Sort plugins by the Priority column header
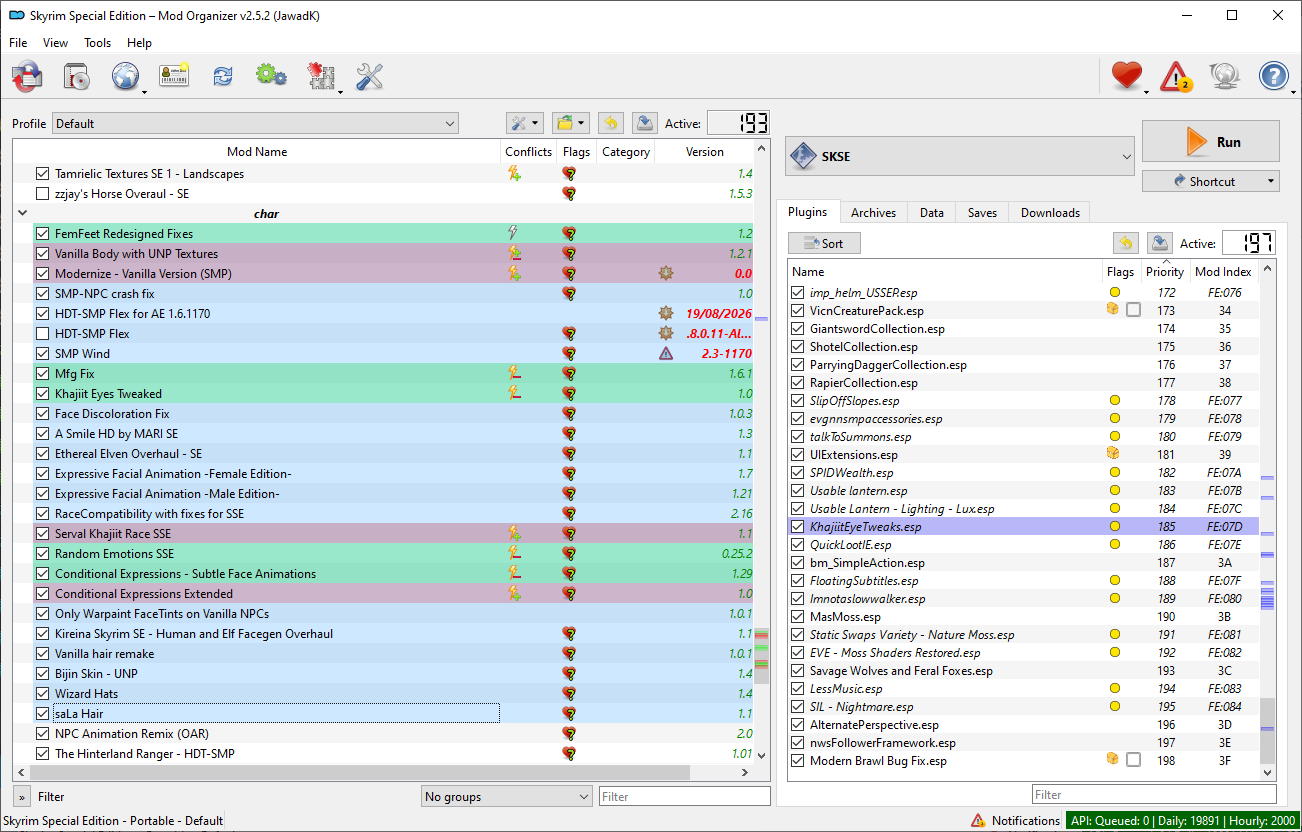1302x832 pixels. coord(1165,271)
